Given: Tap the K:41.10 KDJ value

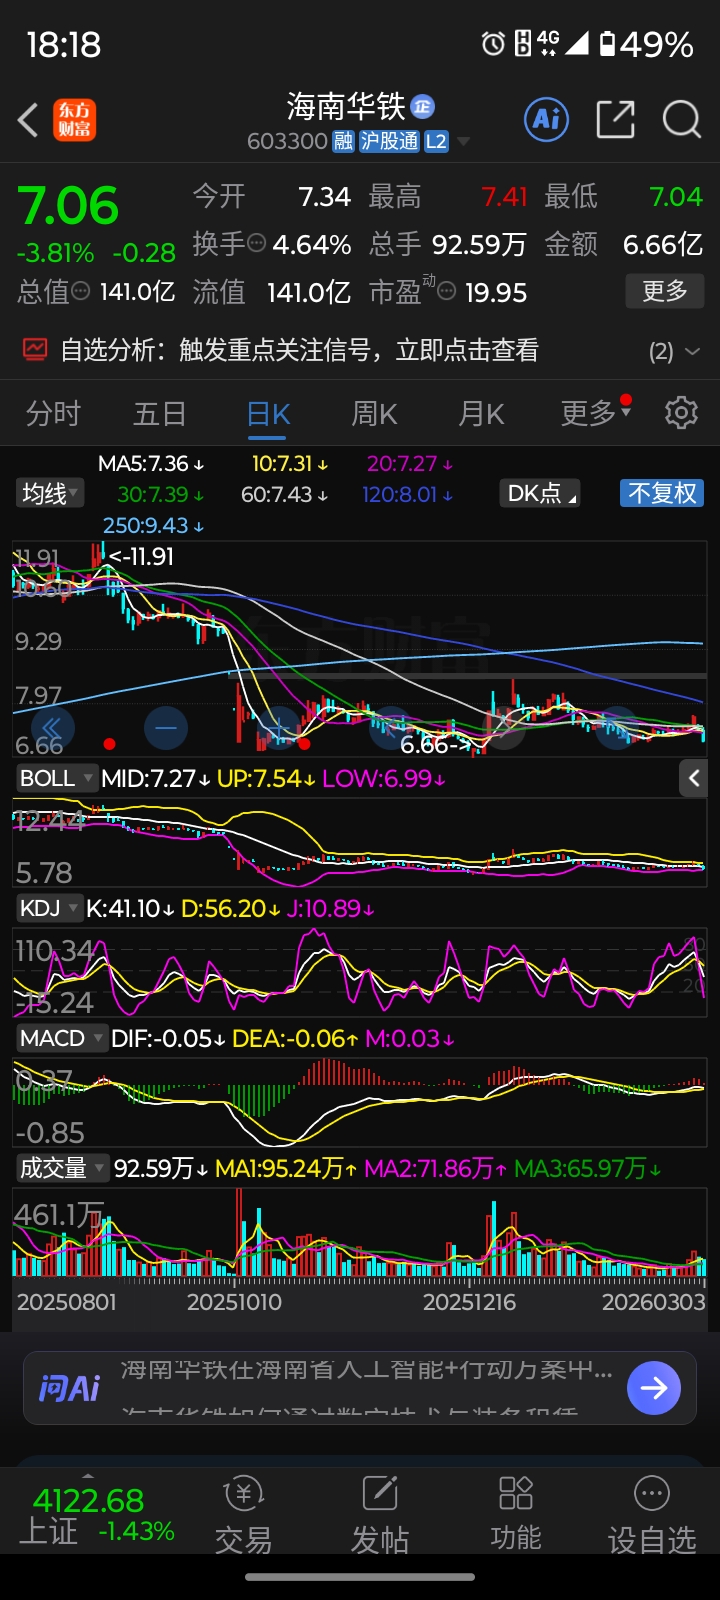Looking at the screenshot, I should [130, 908].
